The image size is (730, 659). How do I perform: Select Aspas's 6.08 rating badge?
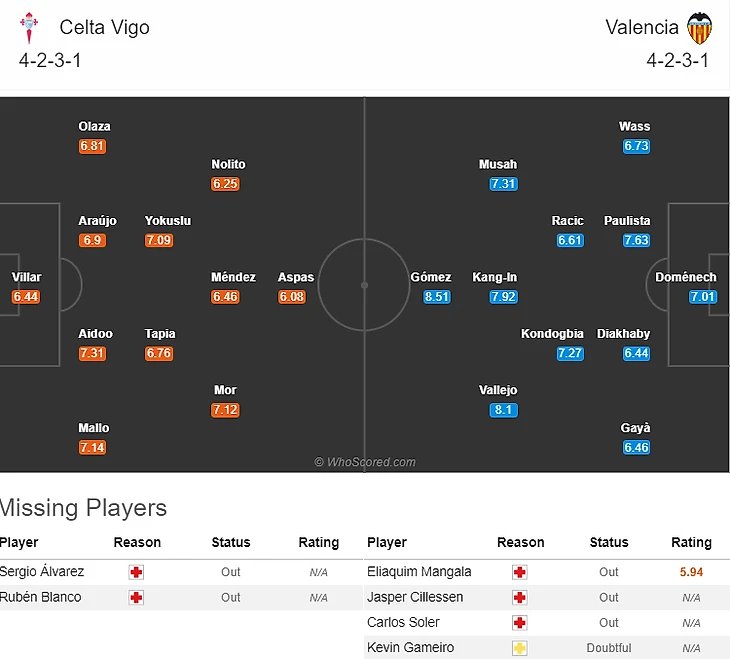(292, 297)
